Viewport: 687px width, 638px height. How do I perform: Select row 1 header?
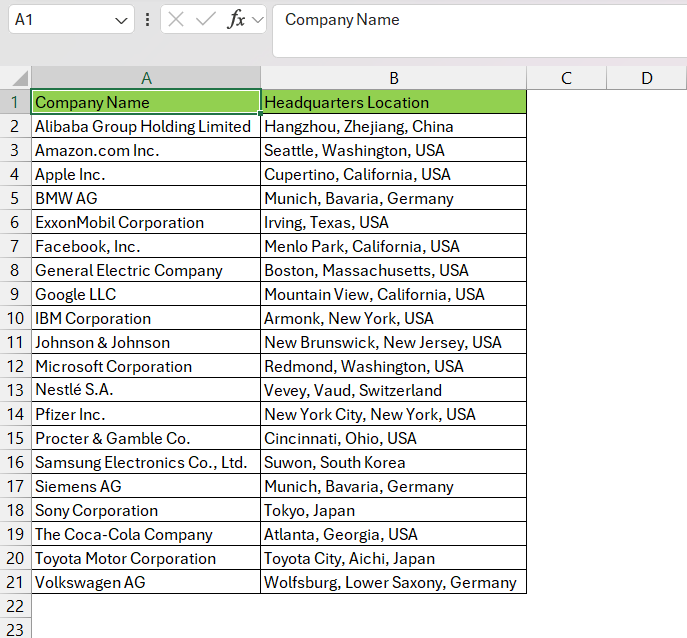click(x=15, y=102)
